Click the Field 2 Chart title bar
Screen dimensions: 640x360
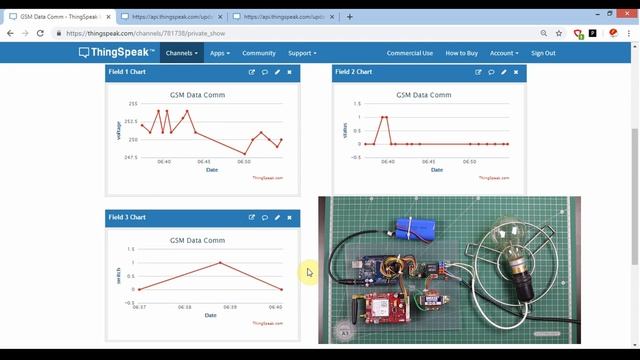point(429,73)
